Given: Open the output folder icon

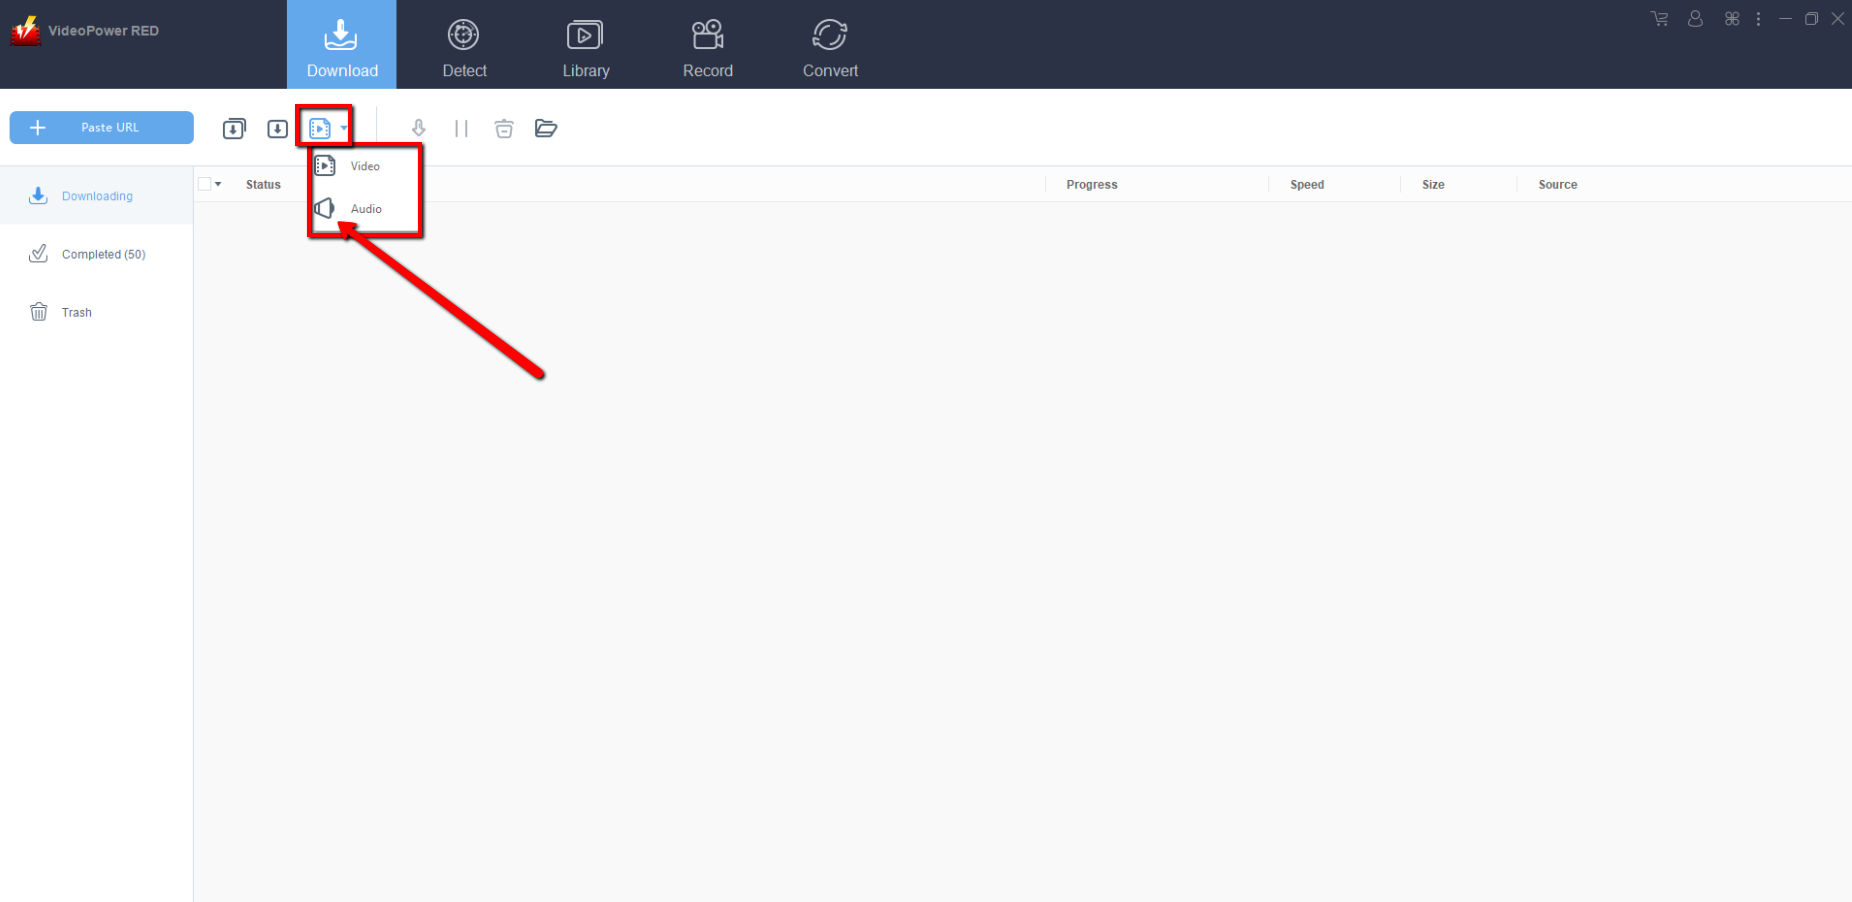Looking at the screenshot, I should click(546, 128).
